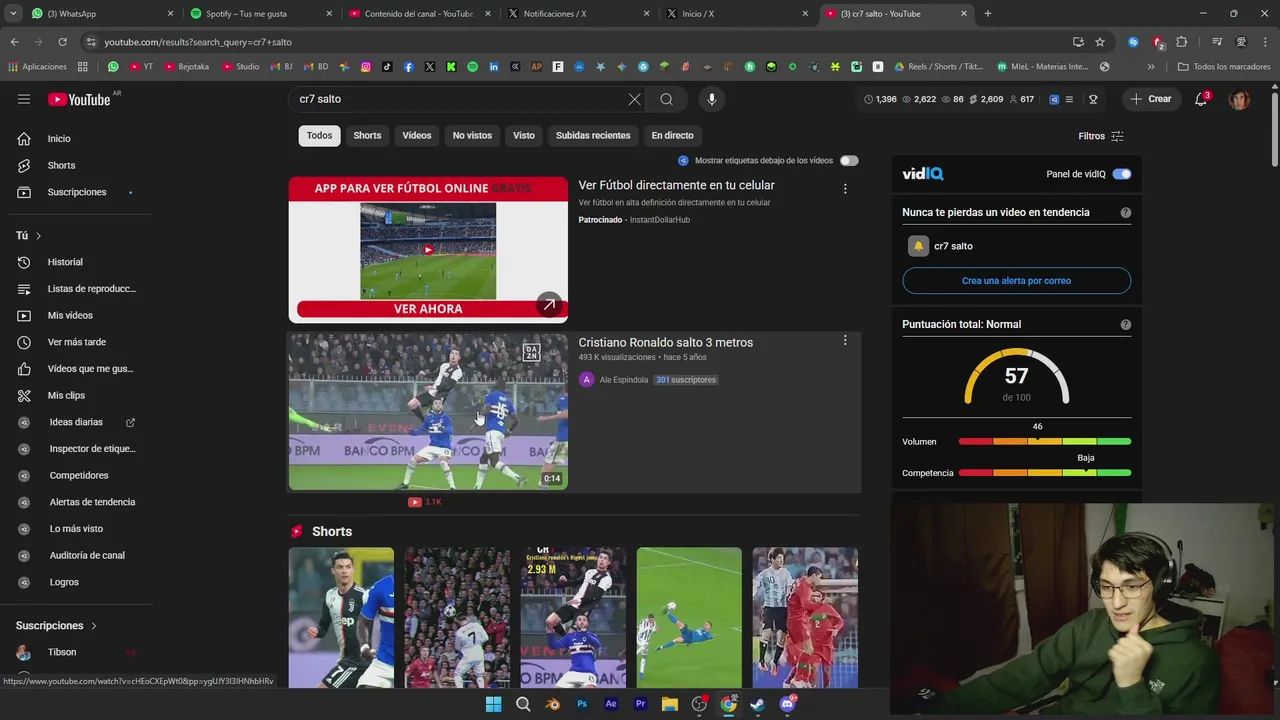The image size is (1280, 720).
Task: Open Shorts in the left sidebar
Action: pyautogui.click(x=61, y=165)
